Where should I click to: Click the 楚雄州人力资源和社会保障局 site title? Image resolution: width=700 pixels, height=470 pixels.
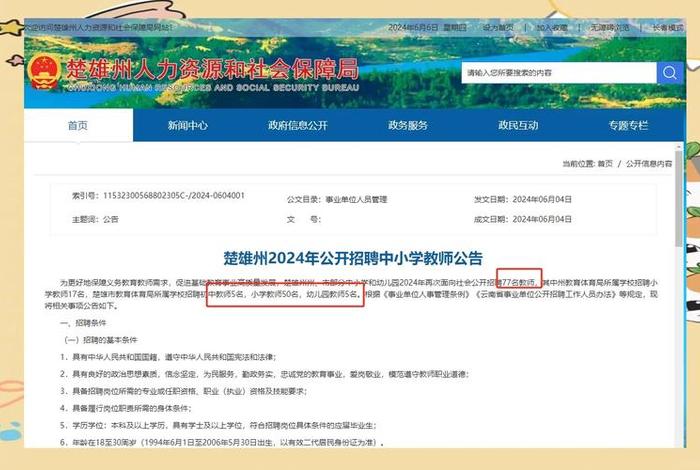[x=212, y=69]
